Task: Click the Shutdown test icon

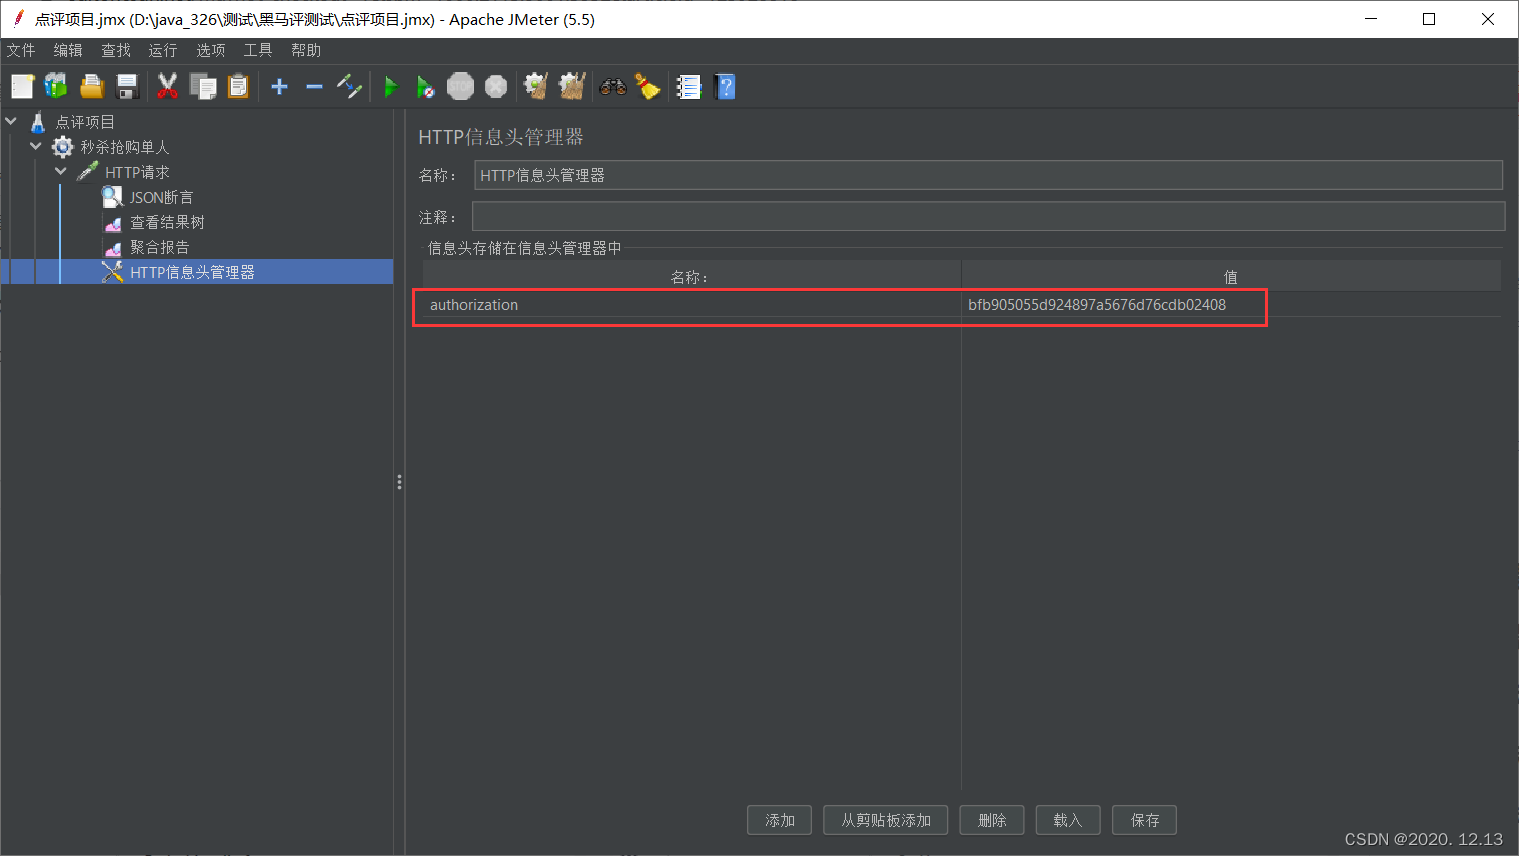Action: 495,86
